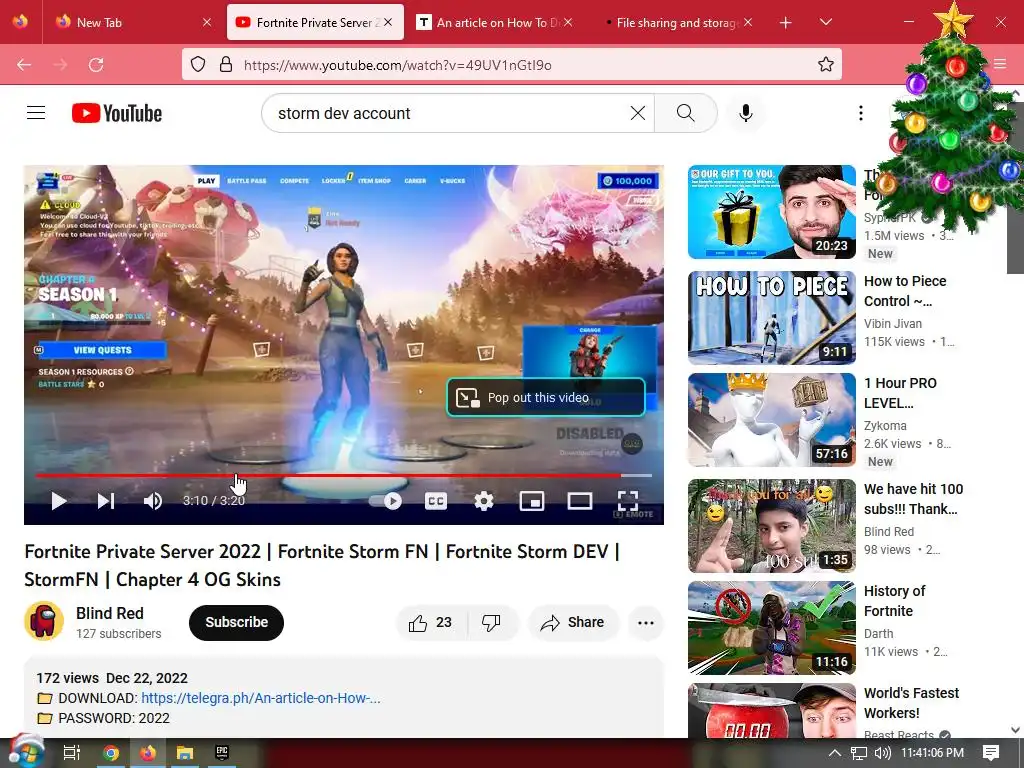
Task: Open player settings gear
Action: [483, 501]
